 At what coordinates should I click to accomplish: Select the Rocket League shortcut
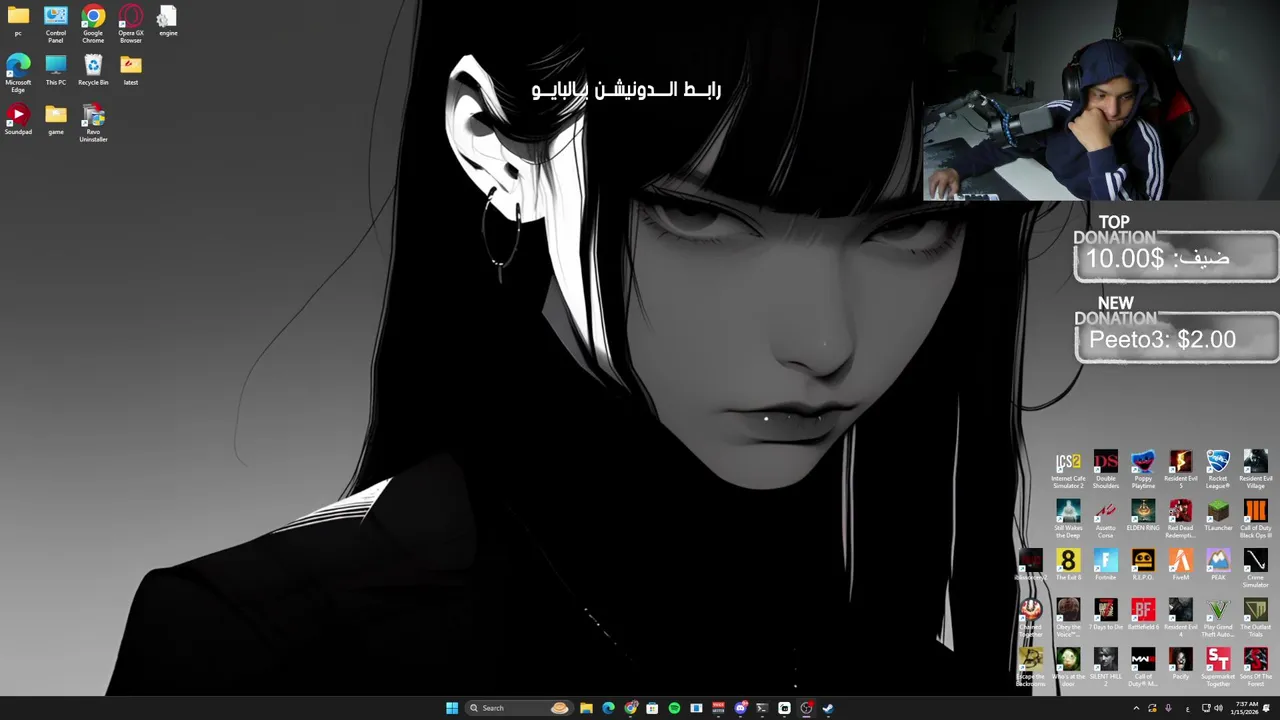[x=1218, y=471]
